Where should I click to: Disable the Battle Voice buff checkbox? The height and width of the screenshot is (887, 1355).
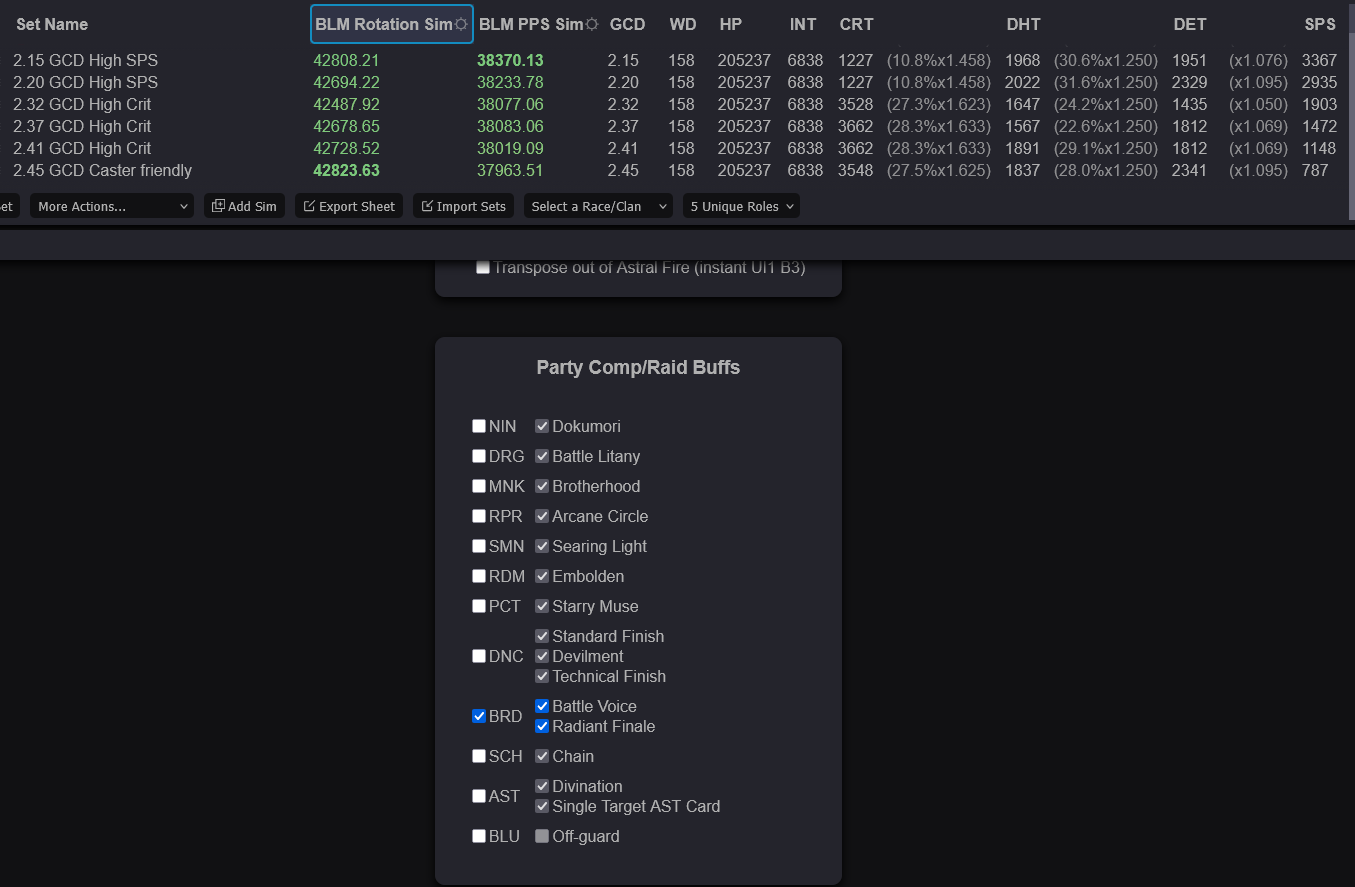point(542,706)
